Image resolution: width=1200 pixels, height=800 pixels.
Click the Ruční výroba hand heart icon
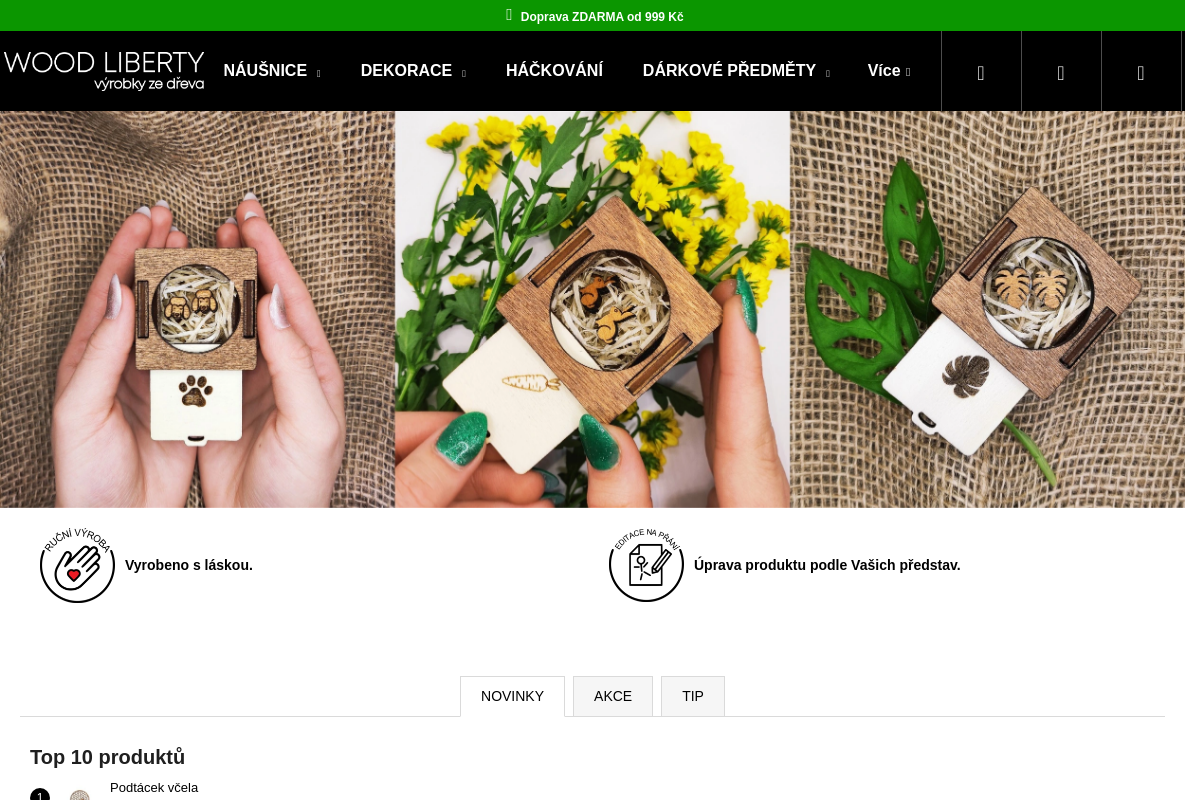(78, 565)
